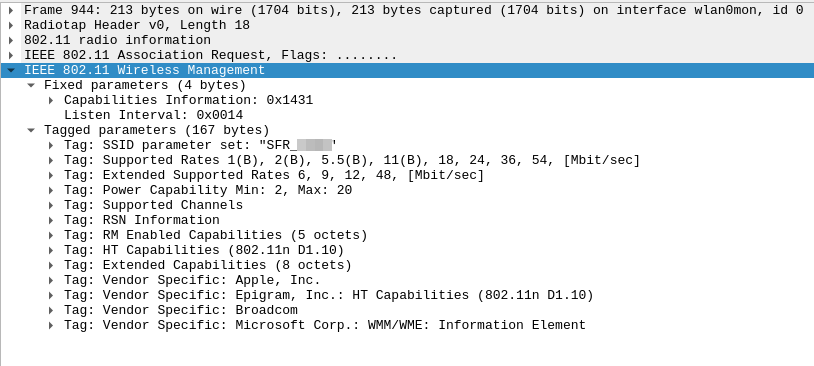
Task: Expand the Supported Channels tag
Action: [x=51, y=206]
